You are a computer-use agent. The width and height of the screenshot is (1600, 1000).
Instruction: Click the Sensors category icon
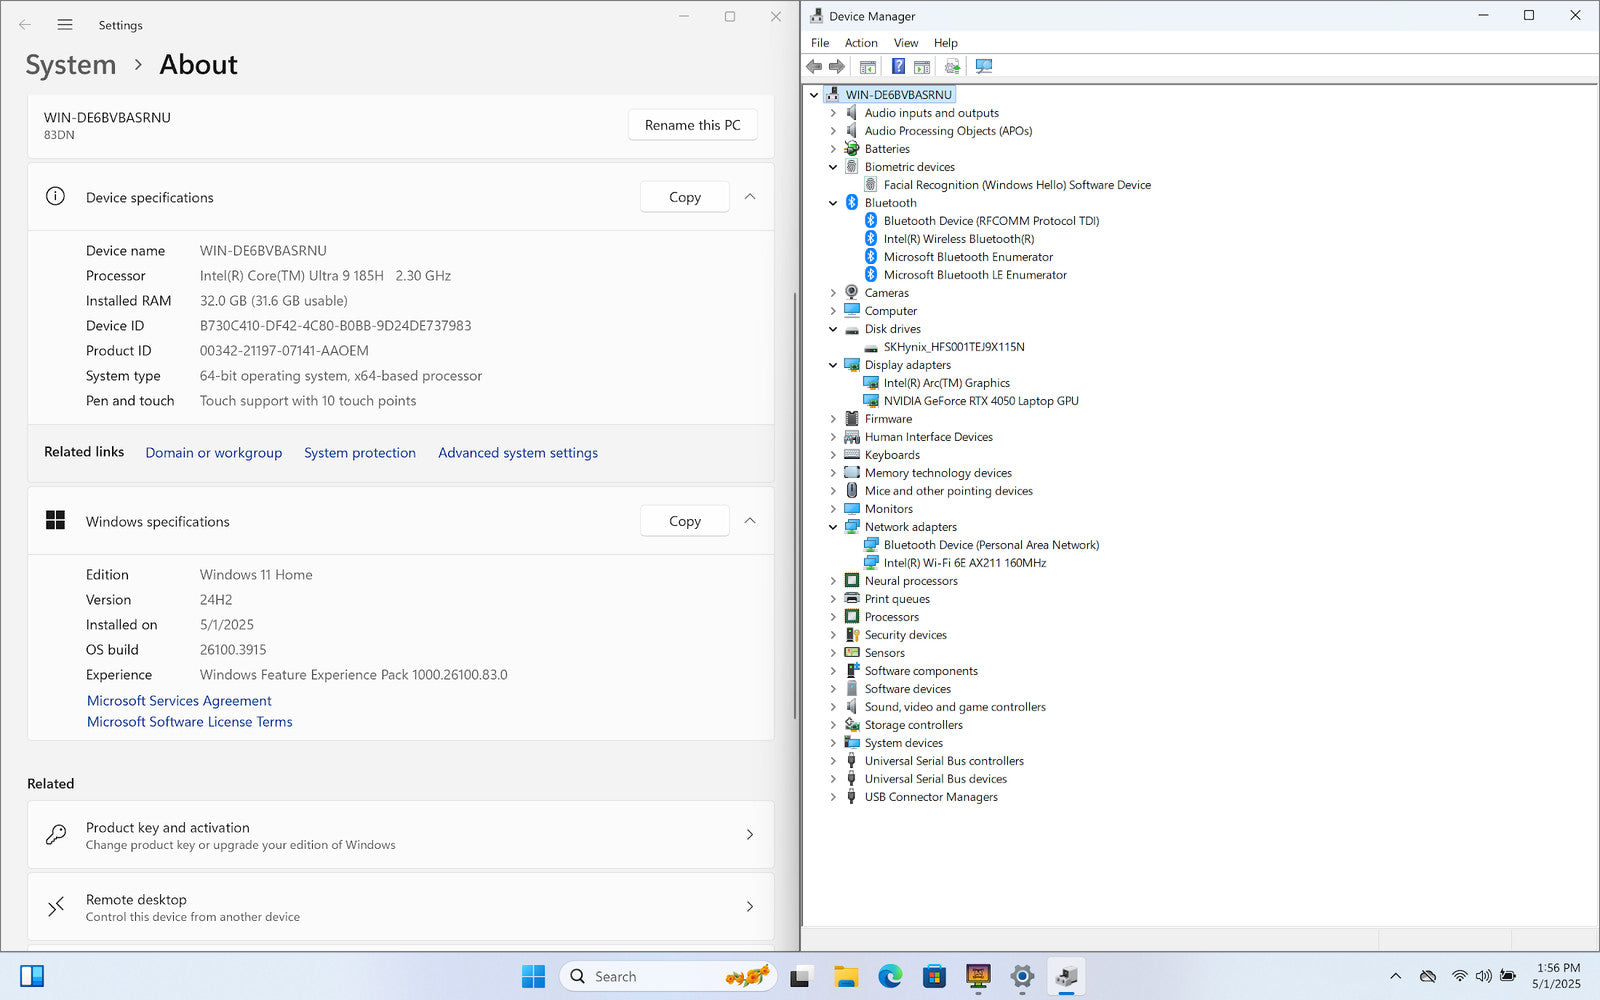coord(852,653)
